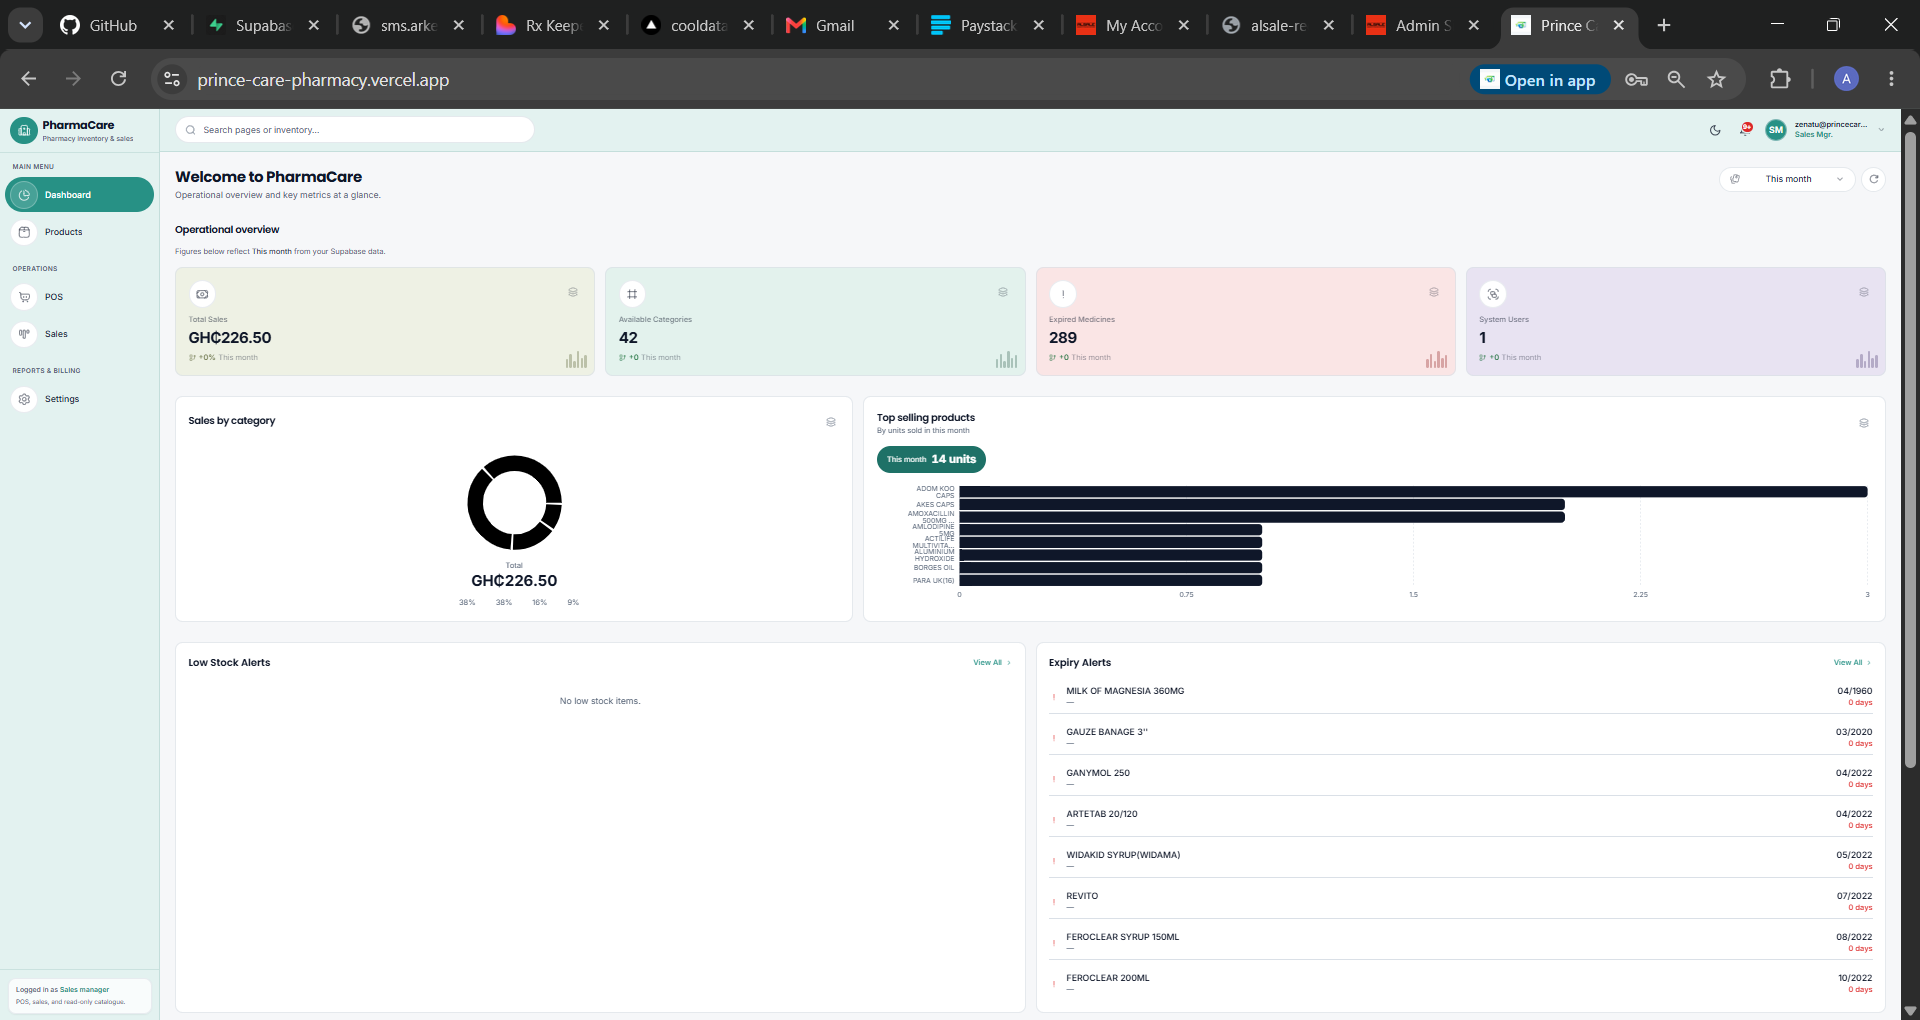The image size is (1920, 1020).
Task: Click the System Users card layers icon
Action: pyautogui.click(x=1864, y=292)
